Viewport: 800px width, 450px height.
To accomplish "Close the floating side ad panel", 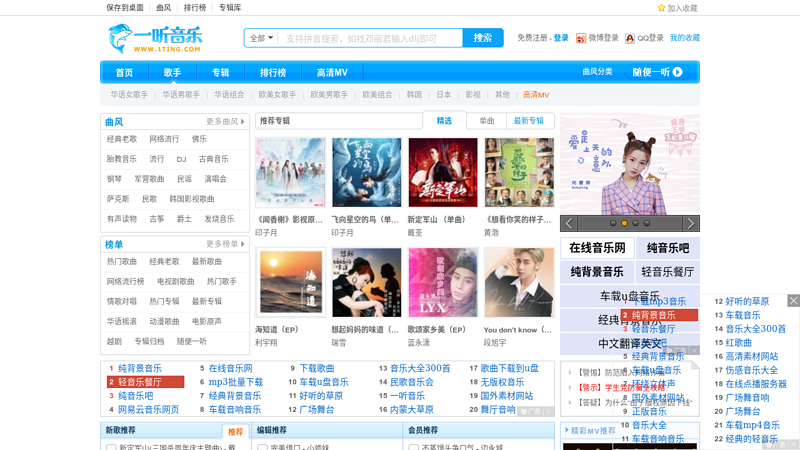I will (793, 301).
